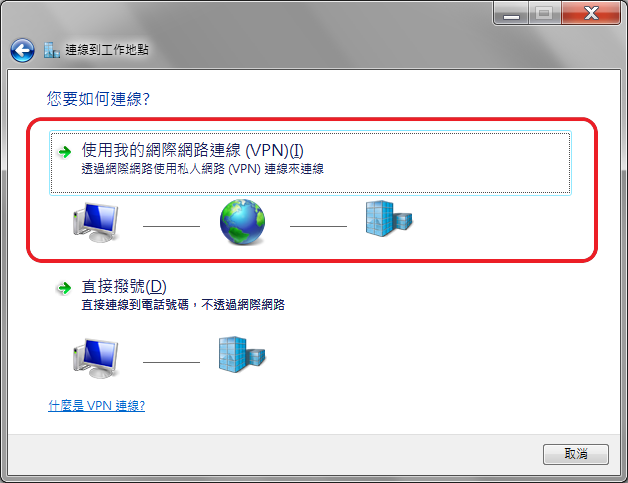Screen dimensions: 628x483
Task: Select 使用我的網際網路連線 (VPN) option
Action: [310, 163]
